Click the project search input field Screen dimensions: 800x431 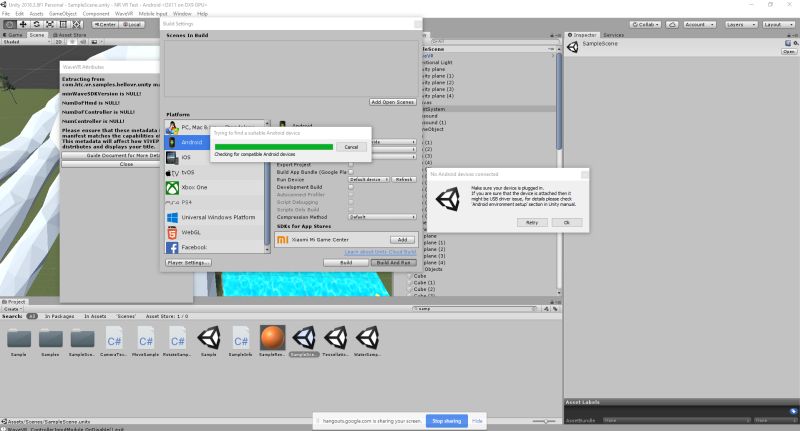[474, 309]
